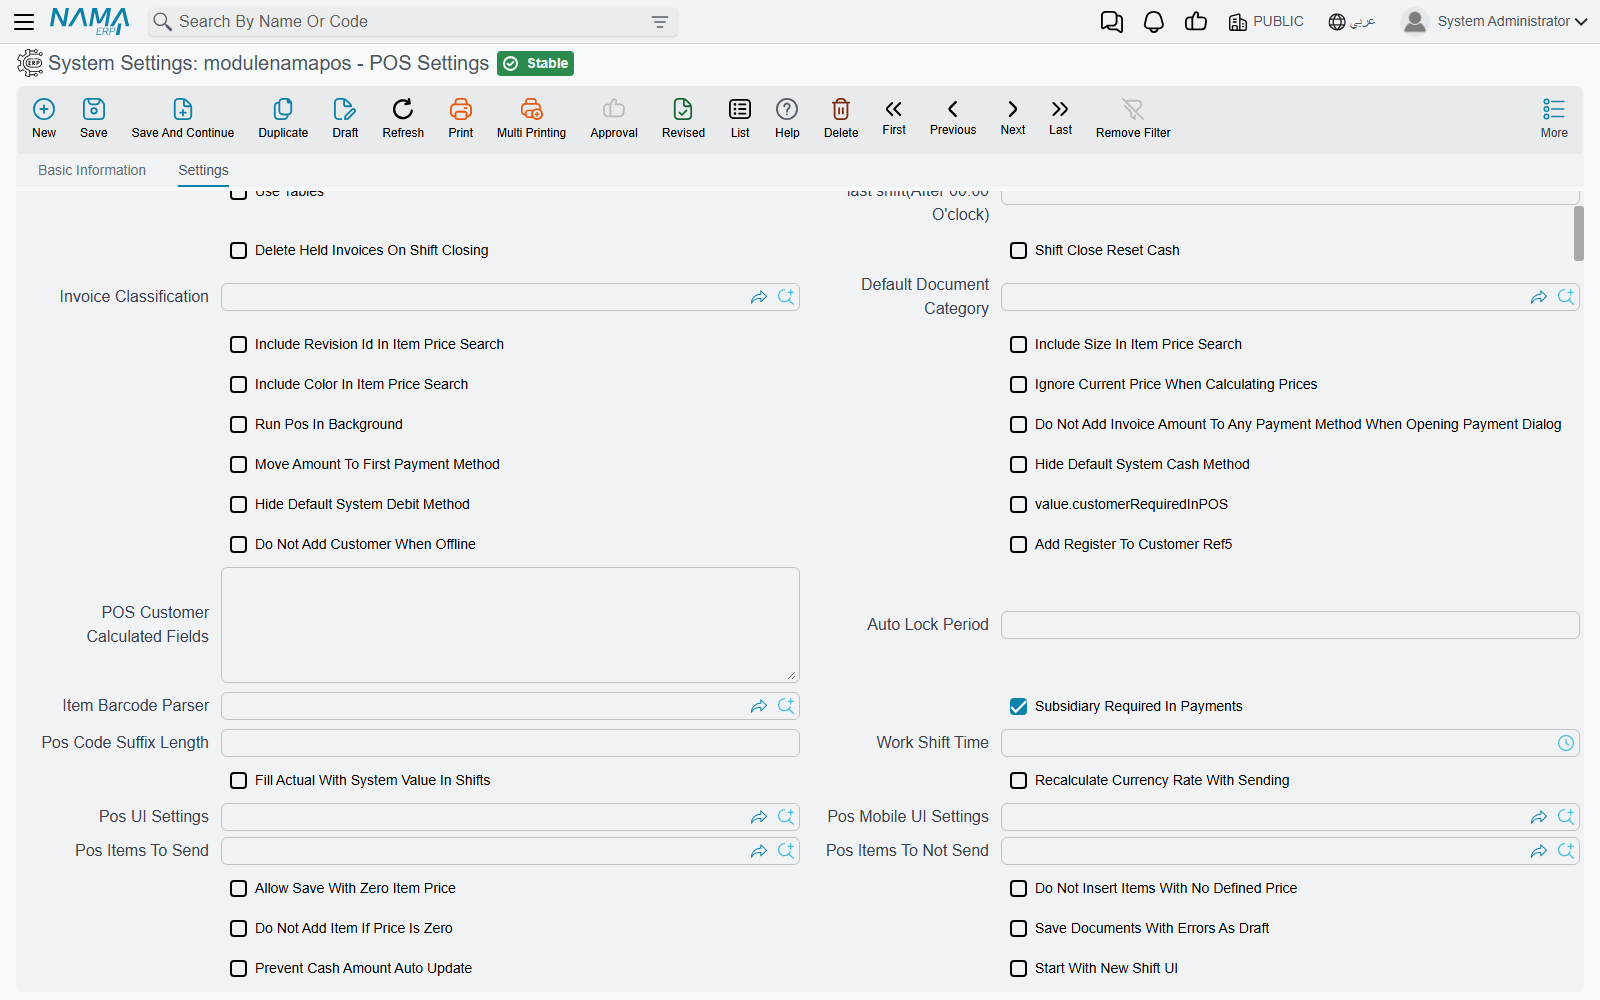This screenshot has height=1000, width=1600.
Task: Click the POS Customer Calculated Fields textarea
Action: coord(510,625)
